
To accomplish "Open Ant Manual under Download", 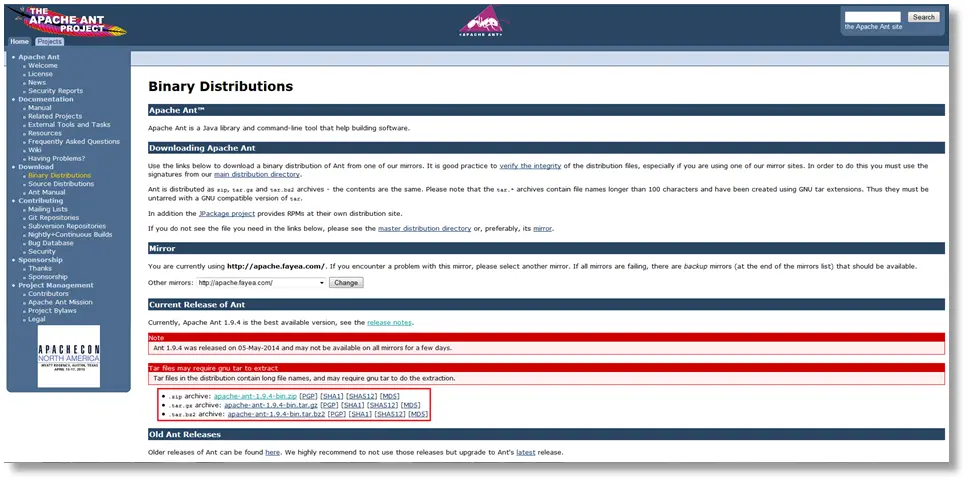I will click(x=46, y=192).
